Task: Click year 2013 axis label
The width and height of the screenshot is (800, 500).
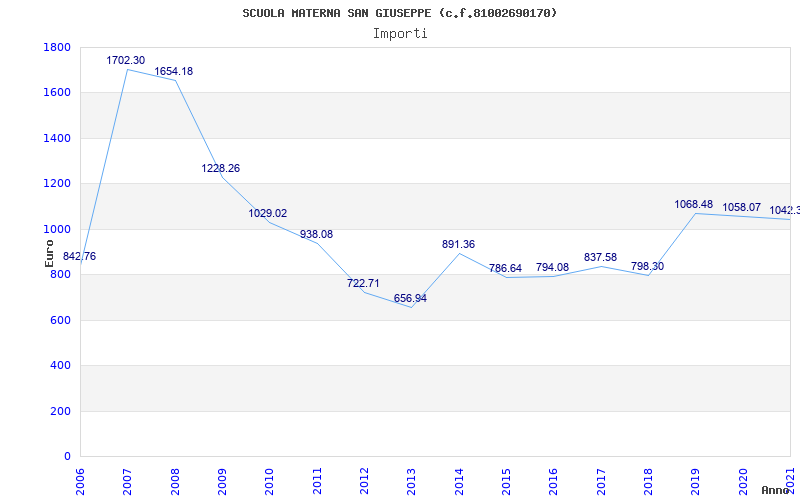Action: tap(412, 481)
